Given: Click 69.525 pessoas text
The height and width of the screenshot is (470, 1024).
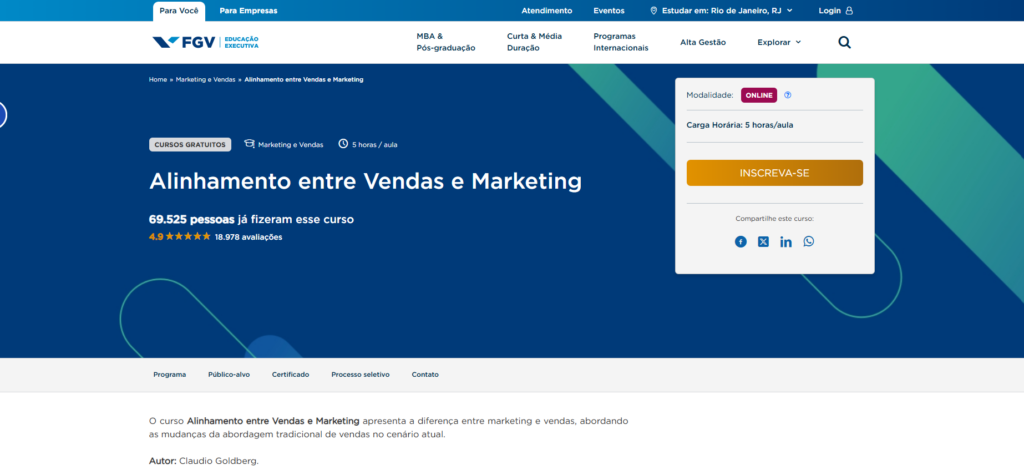Looking at the screenshot, I should click(191, 219).
